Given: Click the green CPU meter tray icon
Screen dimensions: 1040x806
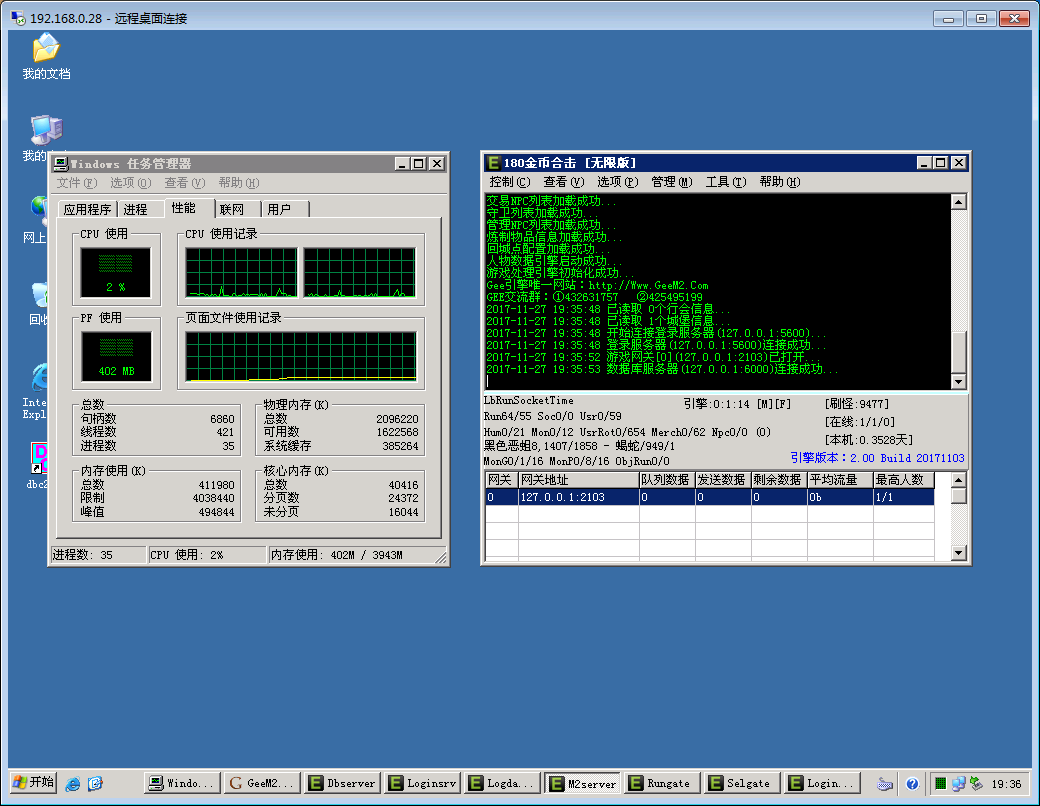Looking at the screenshot, I should pyautogui.click(x=941, y=783).
